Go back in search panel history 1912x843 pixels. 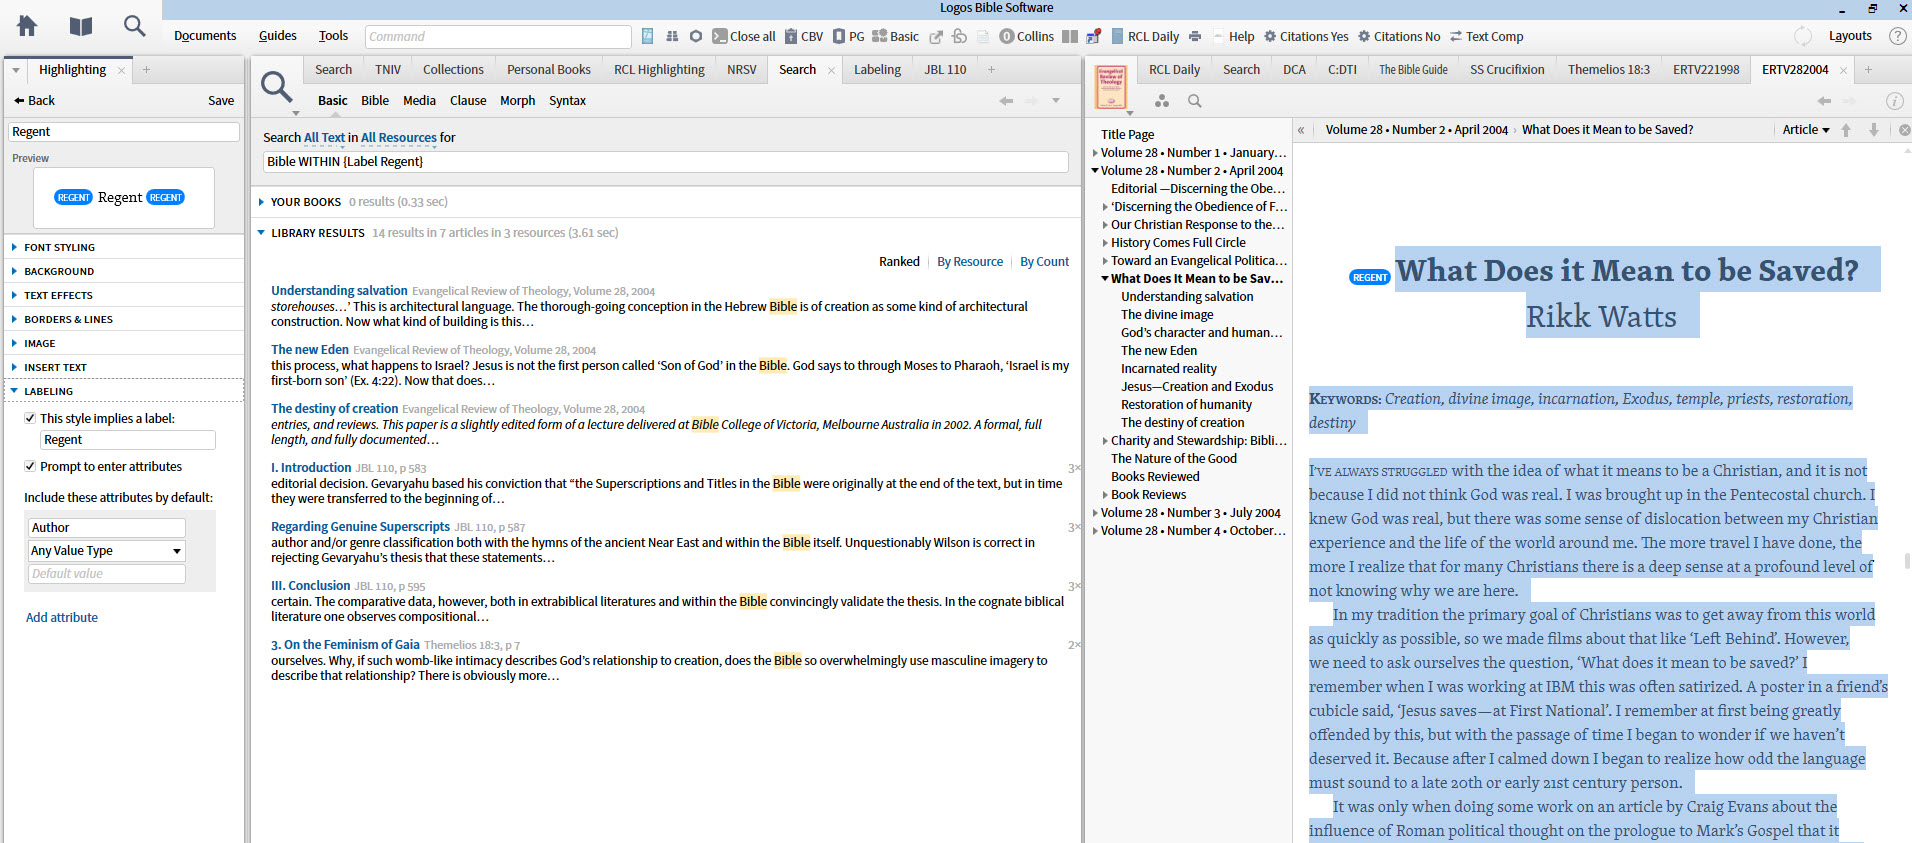click(1006, 101)
